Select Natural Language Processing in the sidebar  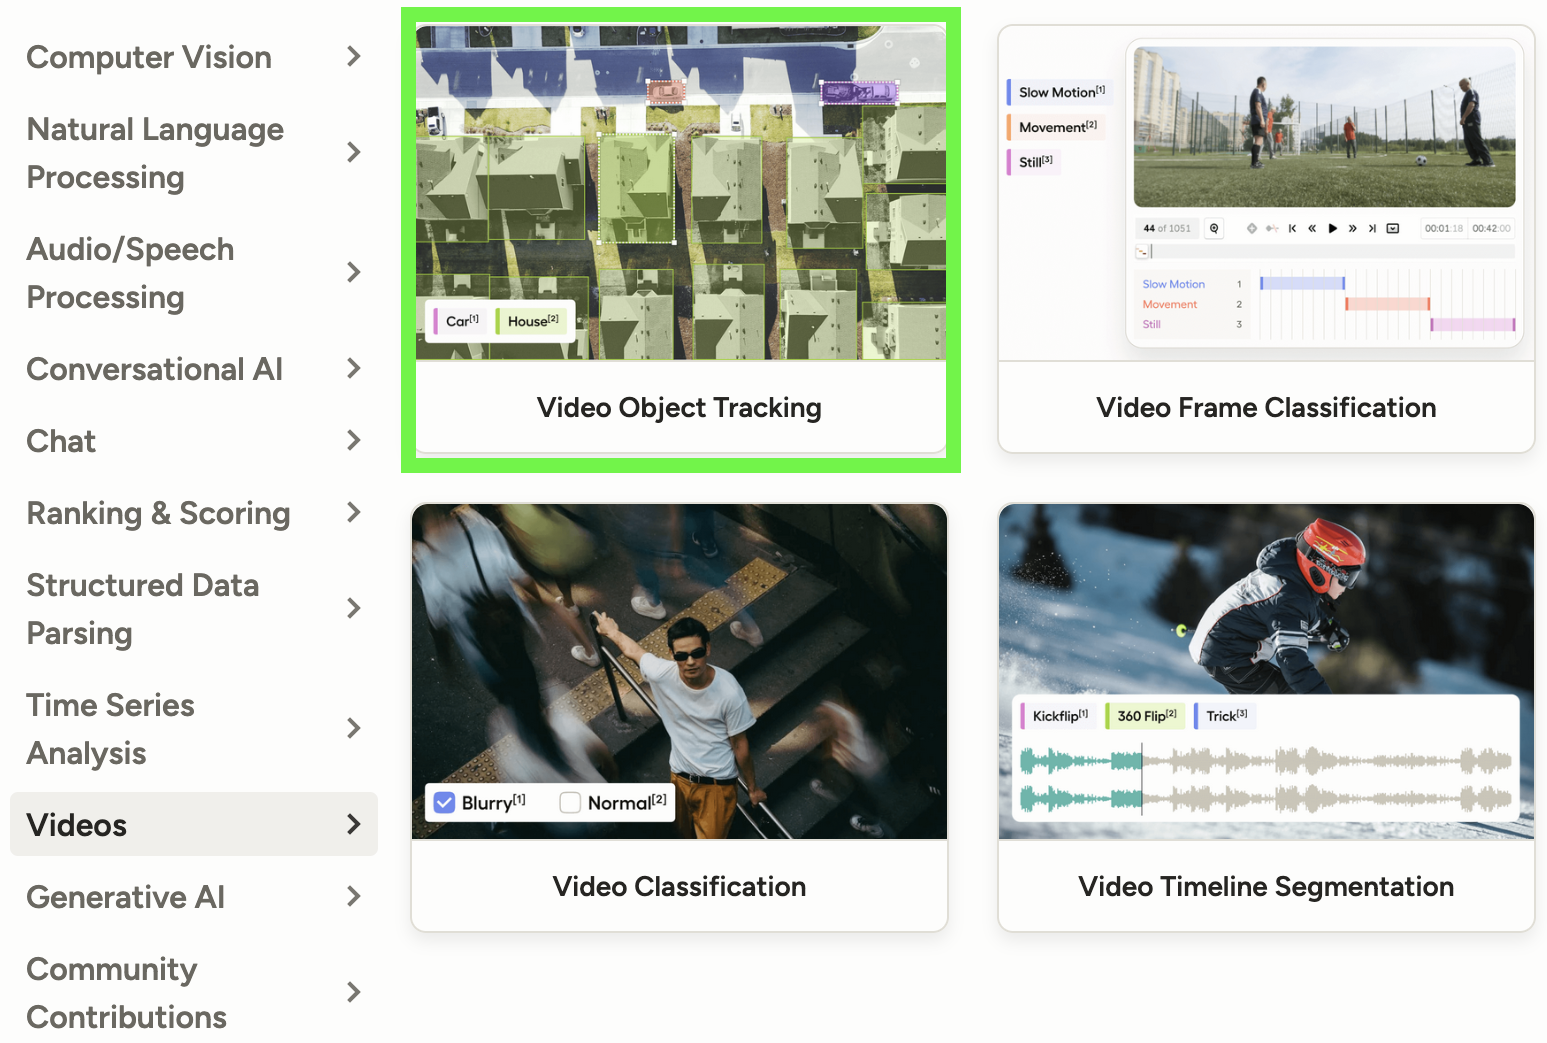[x=155, y=152]
